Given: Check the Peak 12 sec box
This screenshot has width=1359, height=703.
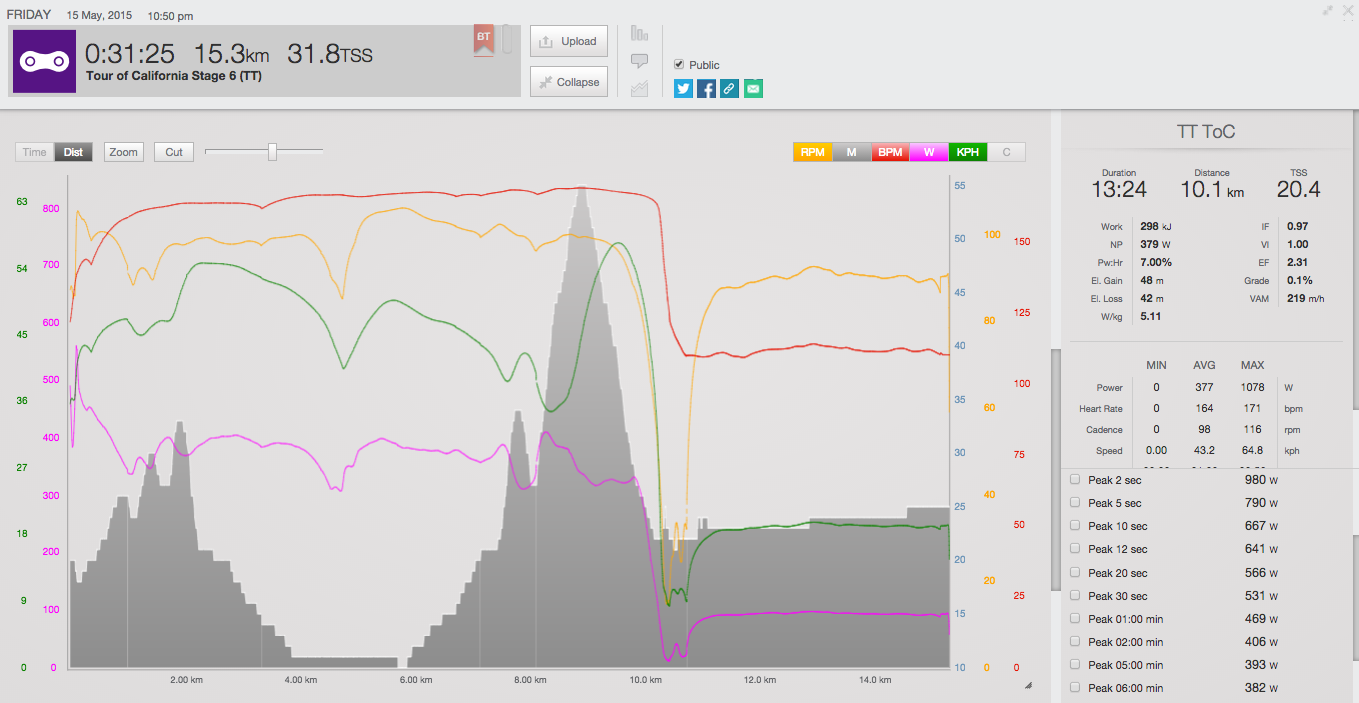Looking at the screenshot, I should point(1075,548).
